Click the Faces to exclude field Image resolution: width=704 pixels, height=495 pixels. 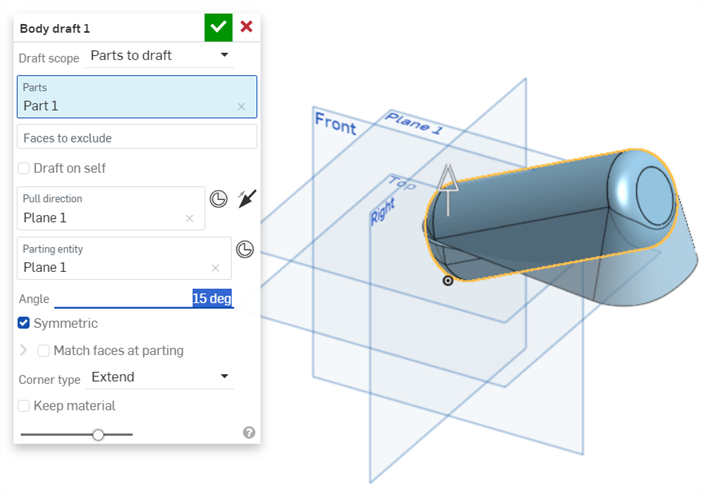[137, 137]
